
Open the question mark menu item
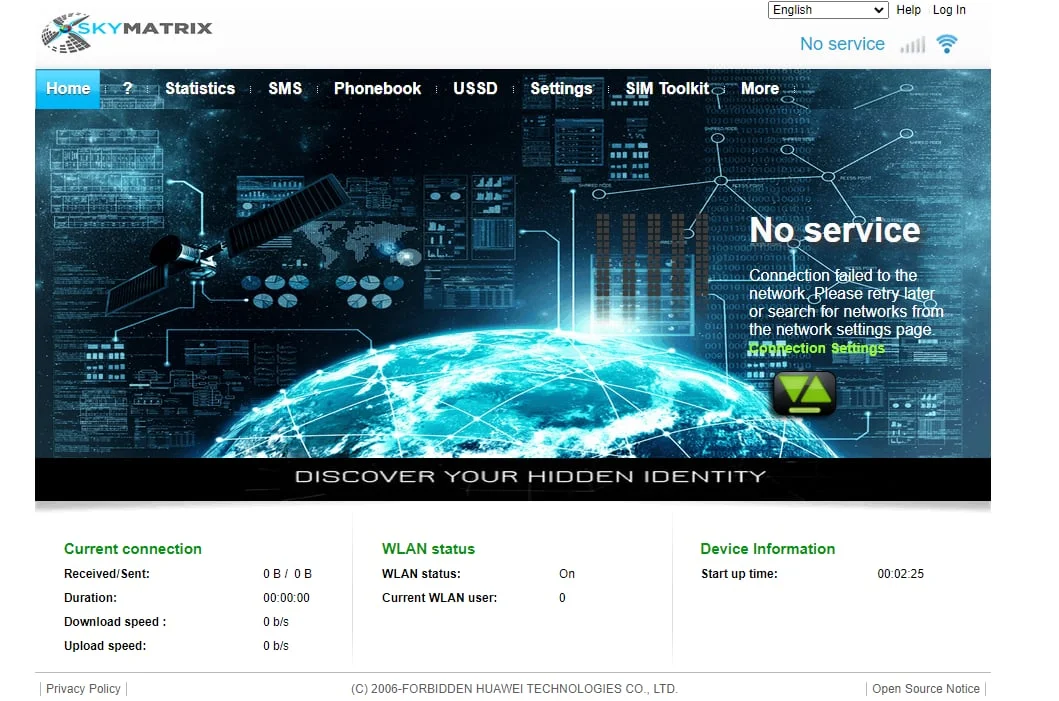click(x=128, y=88)
